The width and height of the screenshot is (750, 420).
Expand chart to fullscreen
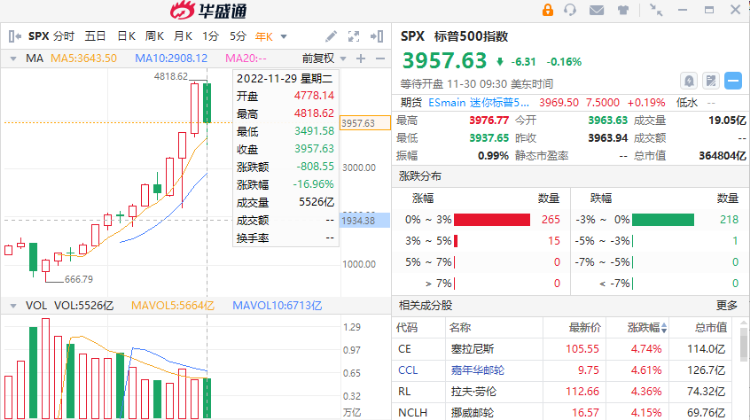pos(353,36)
